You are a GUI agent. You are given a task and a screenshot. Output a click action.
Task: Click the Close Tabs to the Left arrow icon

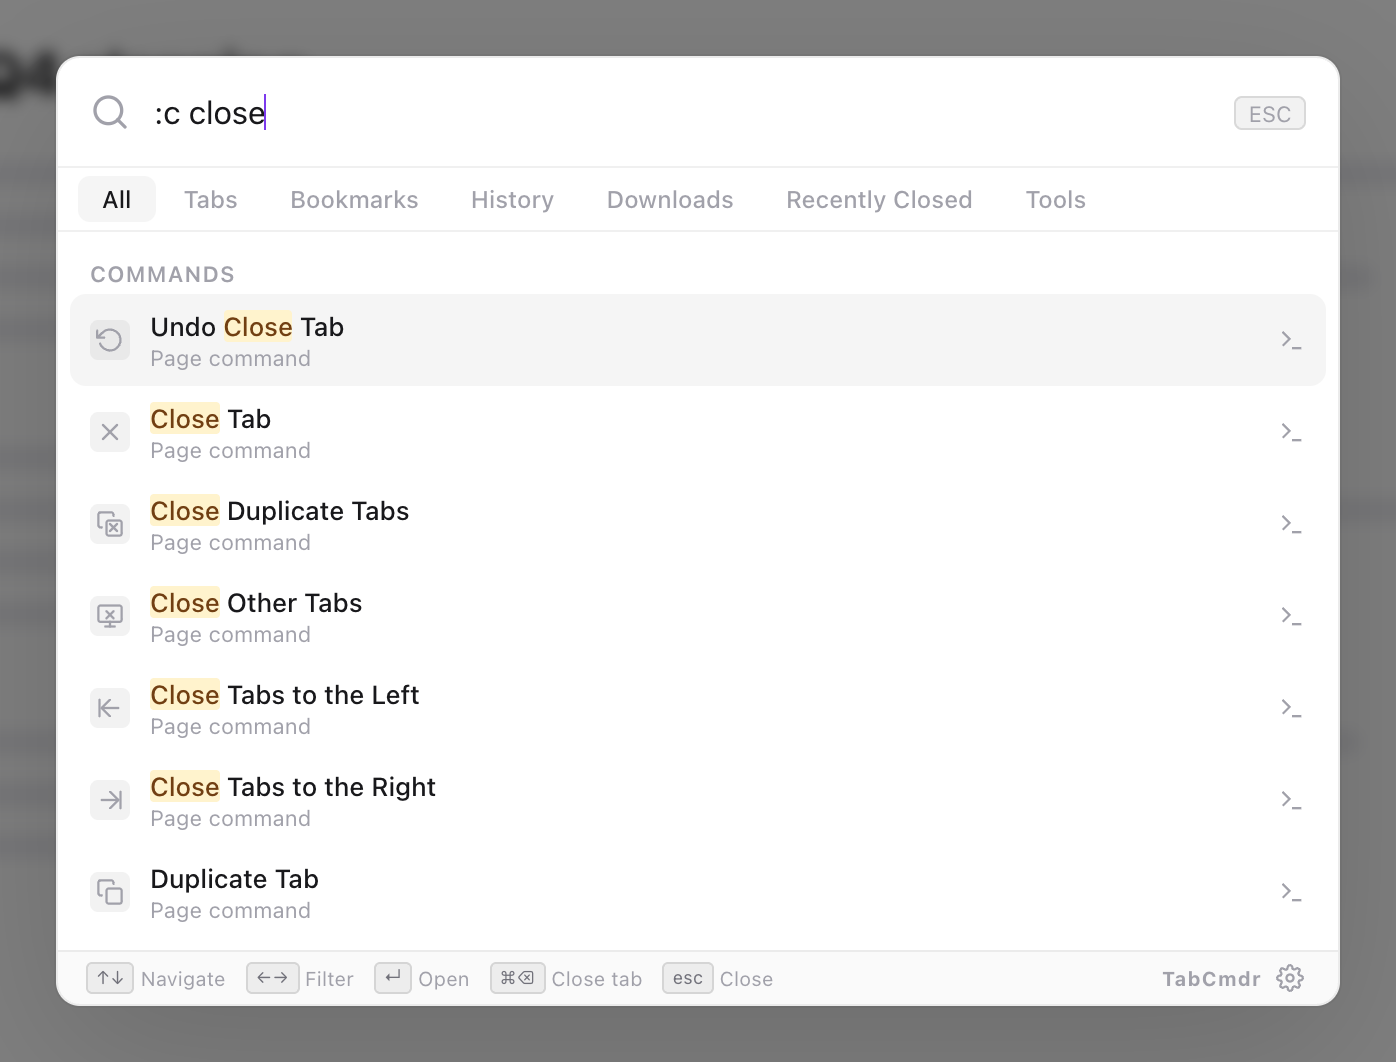pyautogui.click(x=110, y=708)
